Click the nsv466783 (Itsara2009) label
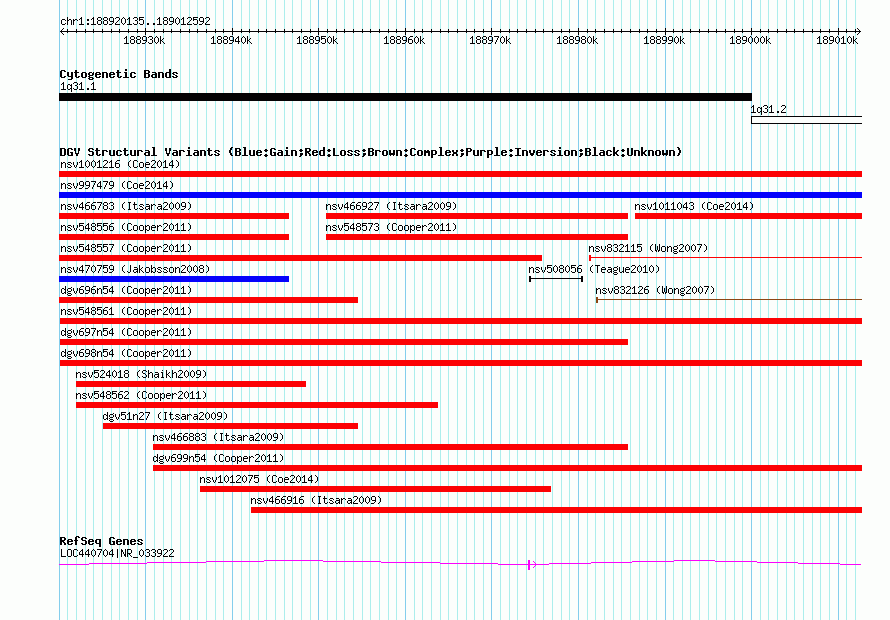The width and height of the screenshot is (890, 620). click(x=126, y=206)
